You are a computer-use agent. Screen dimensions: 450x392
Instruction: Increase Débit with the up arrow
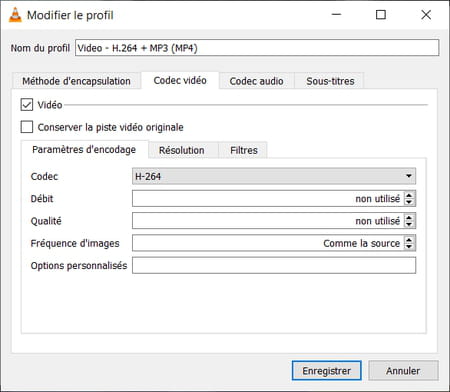coord(409,195)
